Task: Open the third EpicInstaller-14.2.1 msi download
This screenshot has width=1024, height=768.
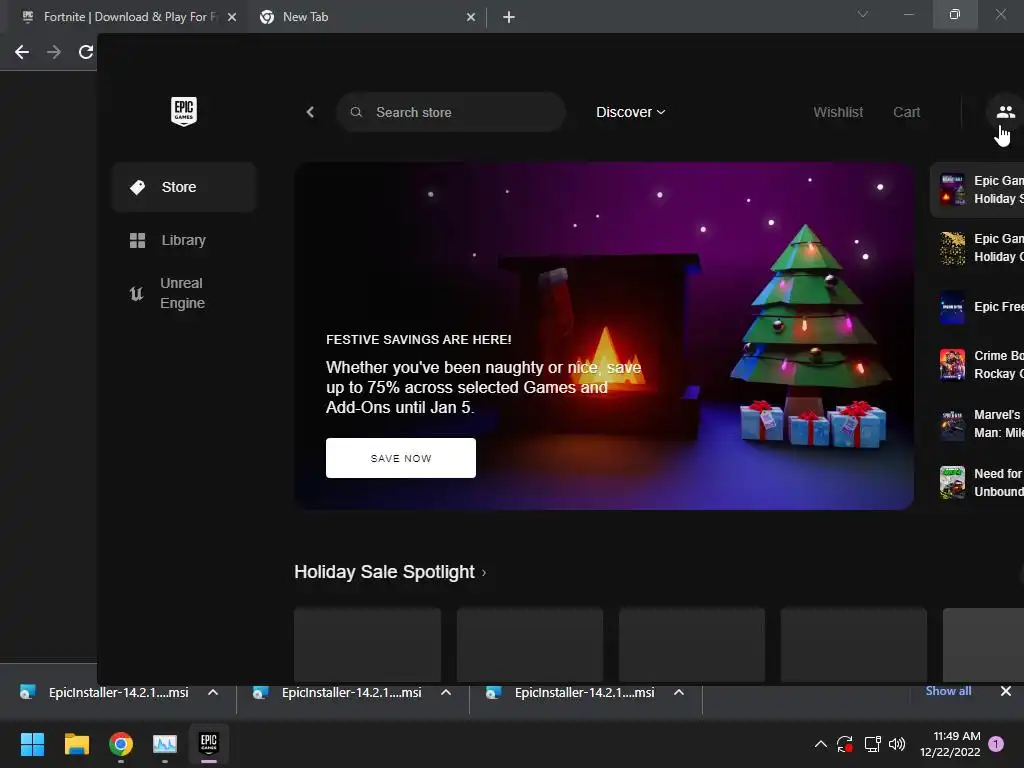Action: point(571,692)
